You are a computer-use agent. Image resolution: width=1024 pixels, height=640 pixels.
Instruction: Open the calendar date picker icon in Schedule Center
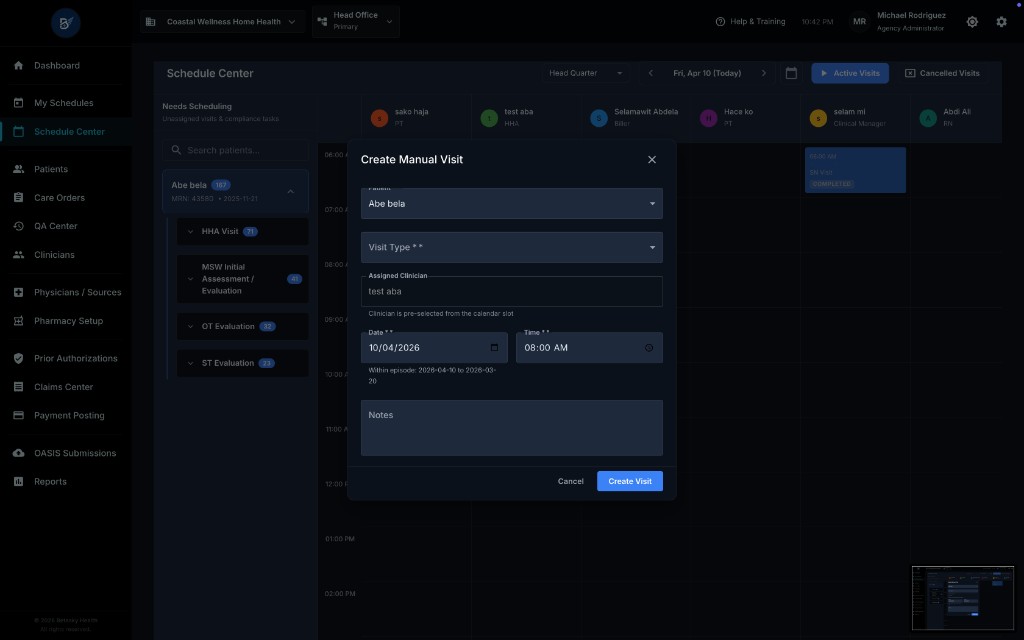coord(791,73)
